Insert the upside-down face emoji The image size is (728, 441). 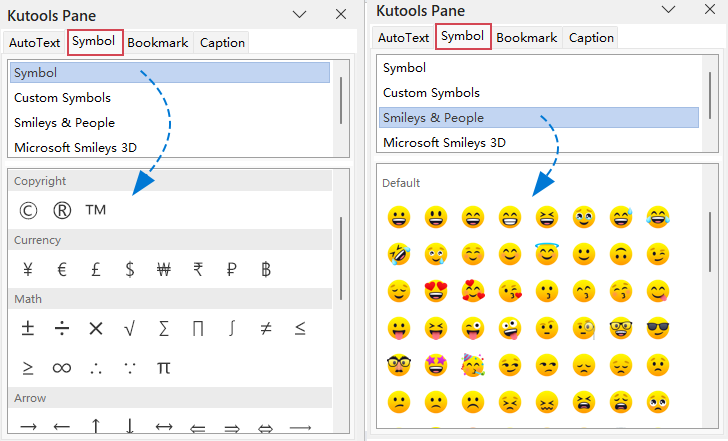[x=621, y=254]
